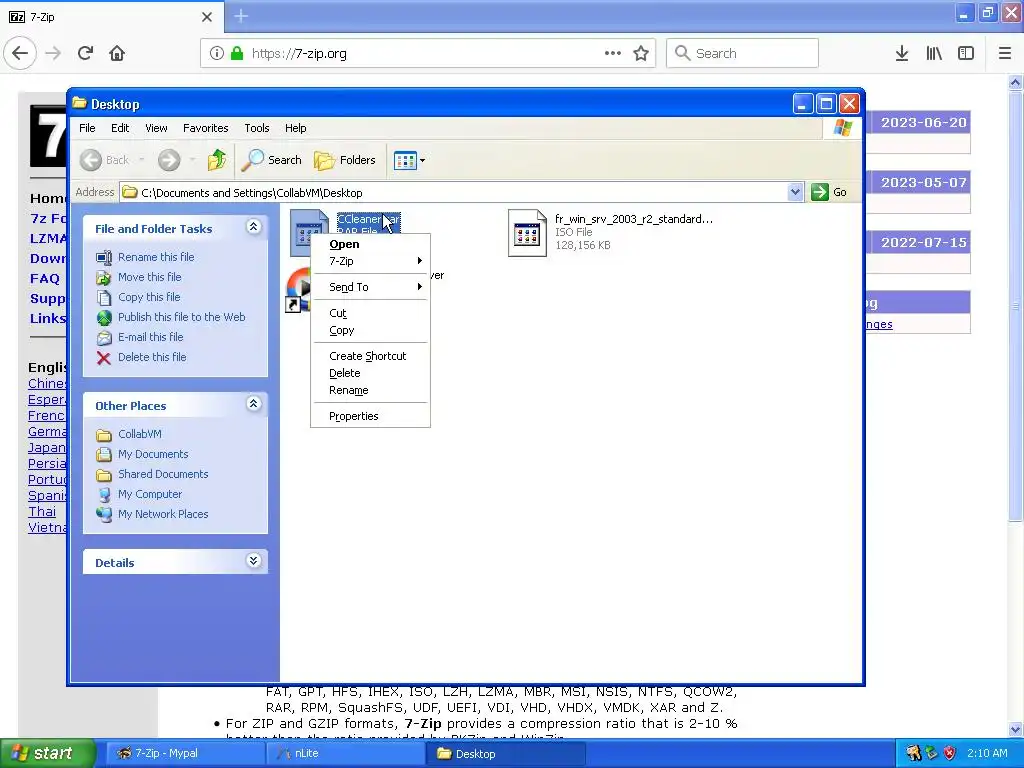
Task: Collapse File and Folder Tasks panel
Action: pyautogui.click(x=253, y=227)
